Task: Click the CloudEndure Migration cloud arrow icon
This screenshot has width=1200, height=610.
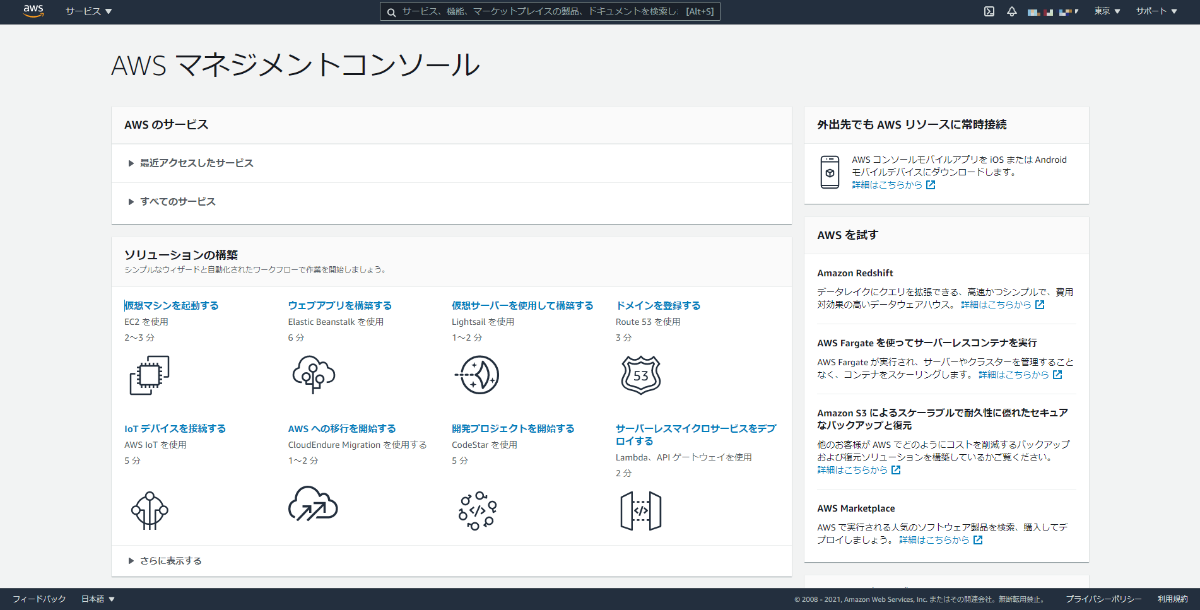Action: point(313,505)
